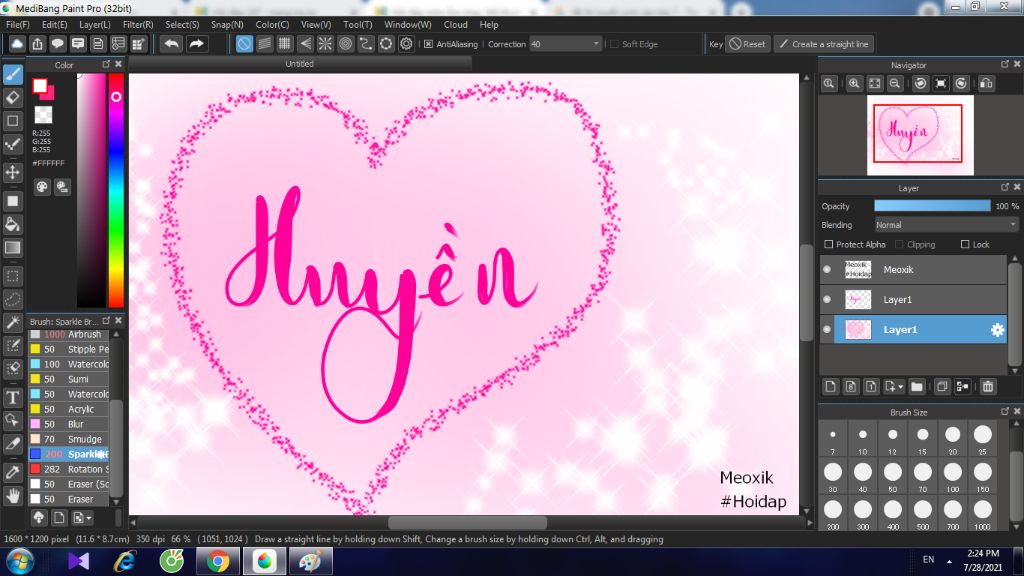
Task: Hide the selected bottom Layer1 layer
Action: [x=827, y=330]
